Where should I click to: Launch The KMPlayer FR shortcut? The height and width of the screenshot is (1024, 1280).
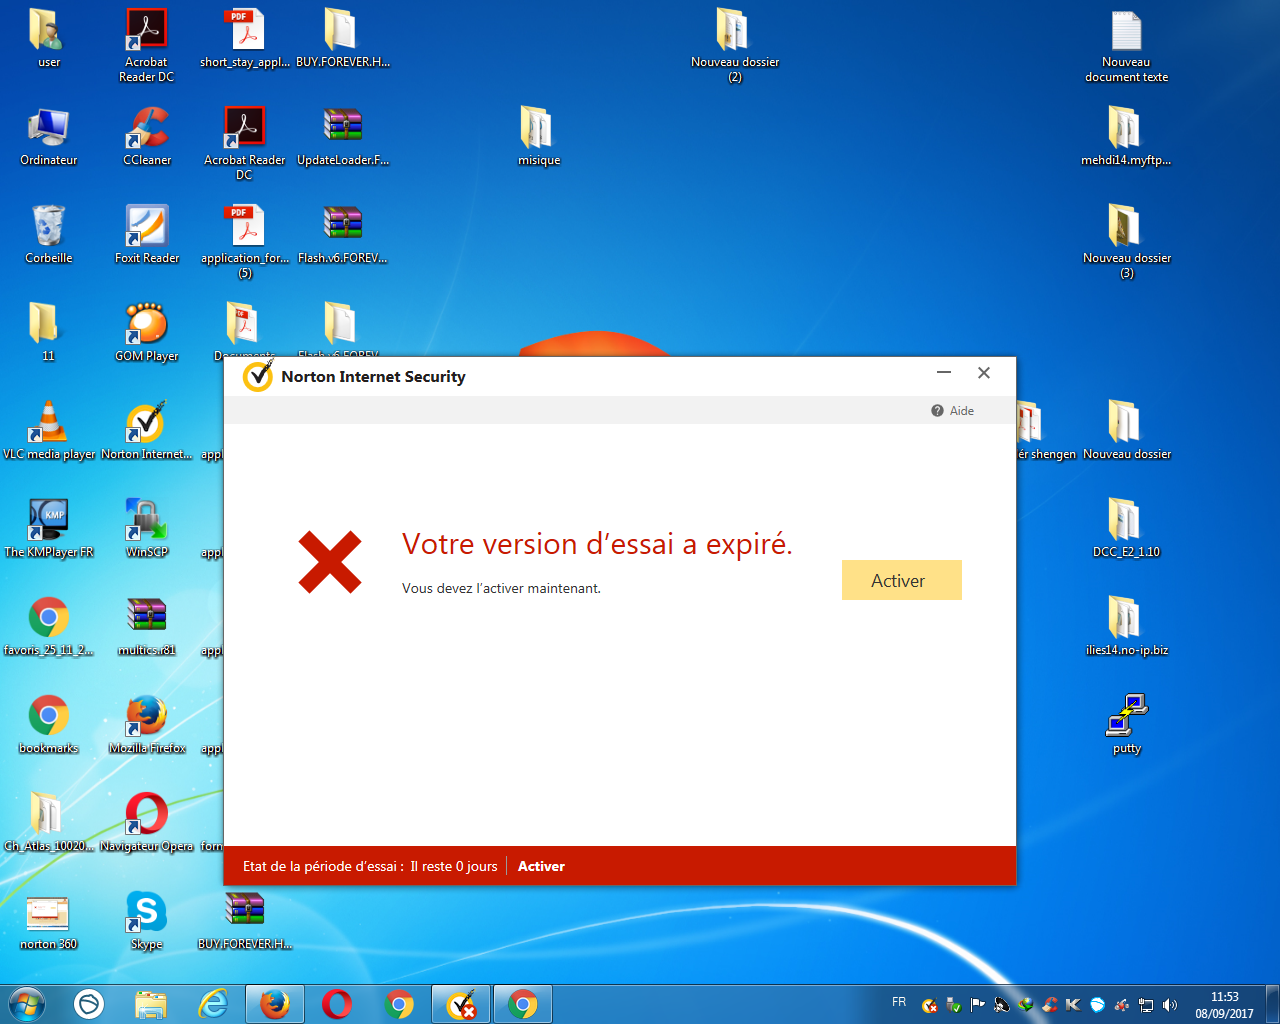coord(49,529)
